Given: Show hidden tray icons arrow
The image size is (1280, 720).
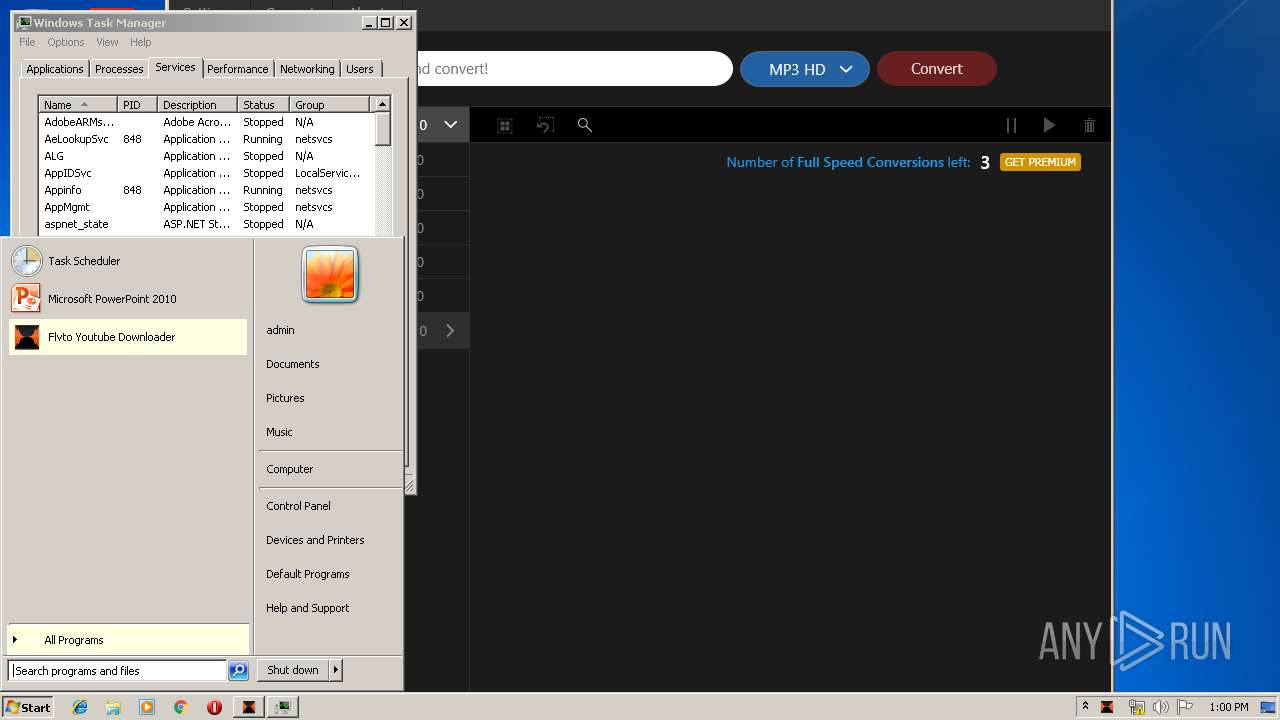Looking at the screenshot, I should pos(1085,707).
